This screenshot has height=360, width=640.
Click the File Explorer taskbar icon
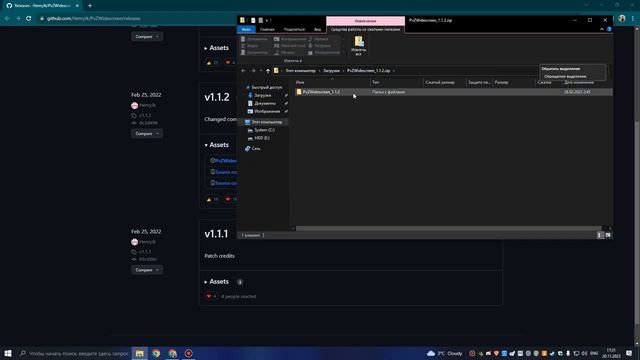(140, 353)
